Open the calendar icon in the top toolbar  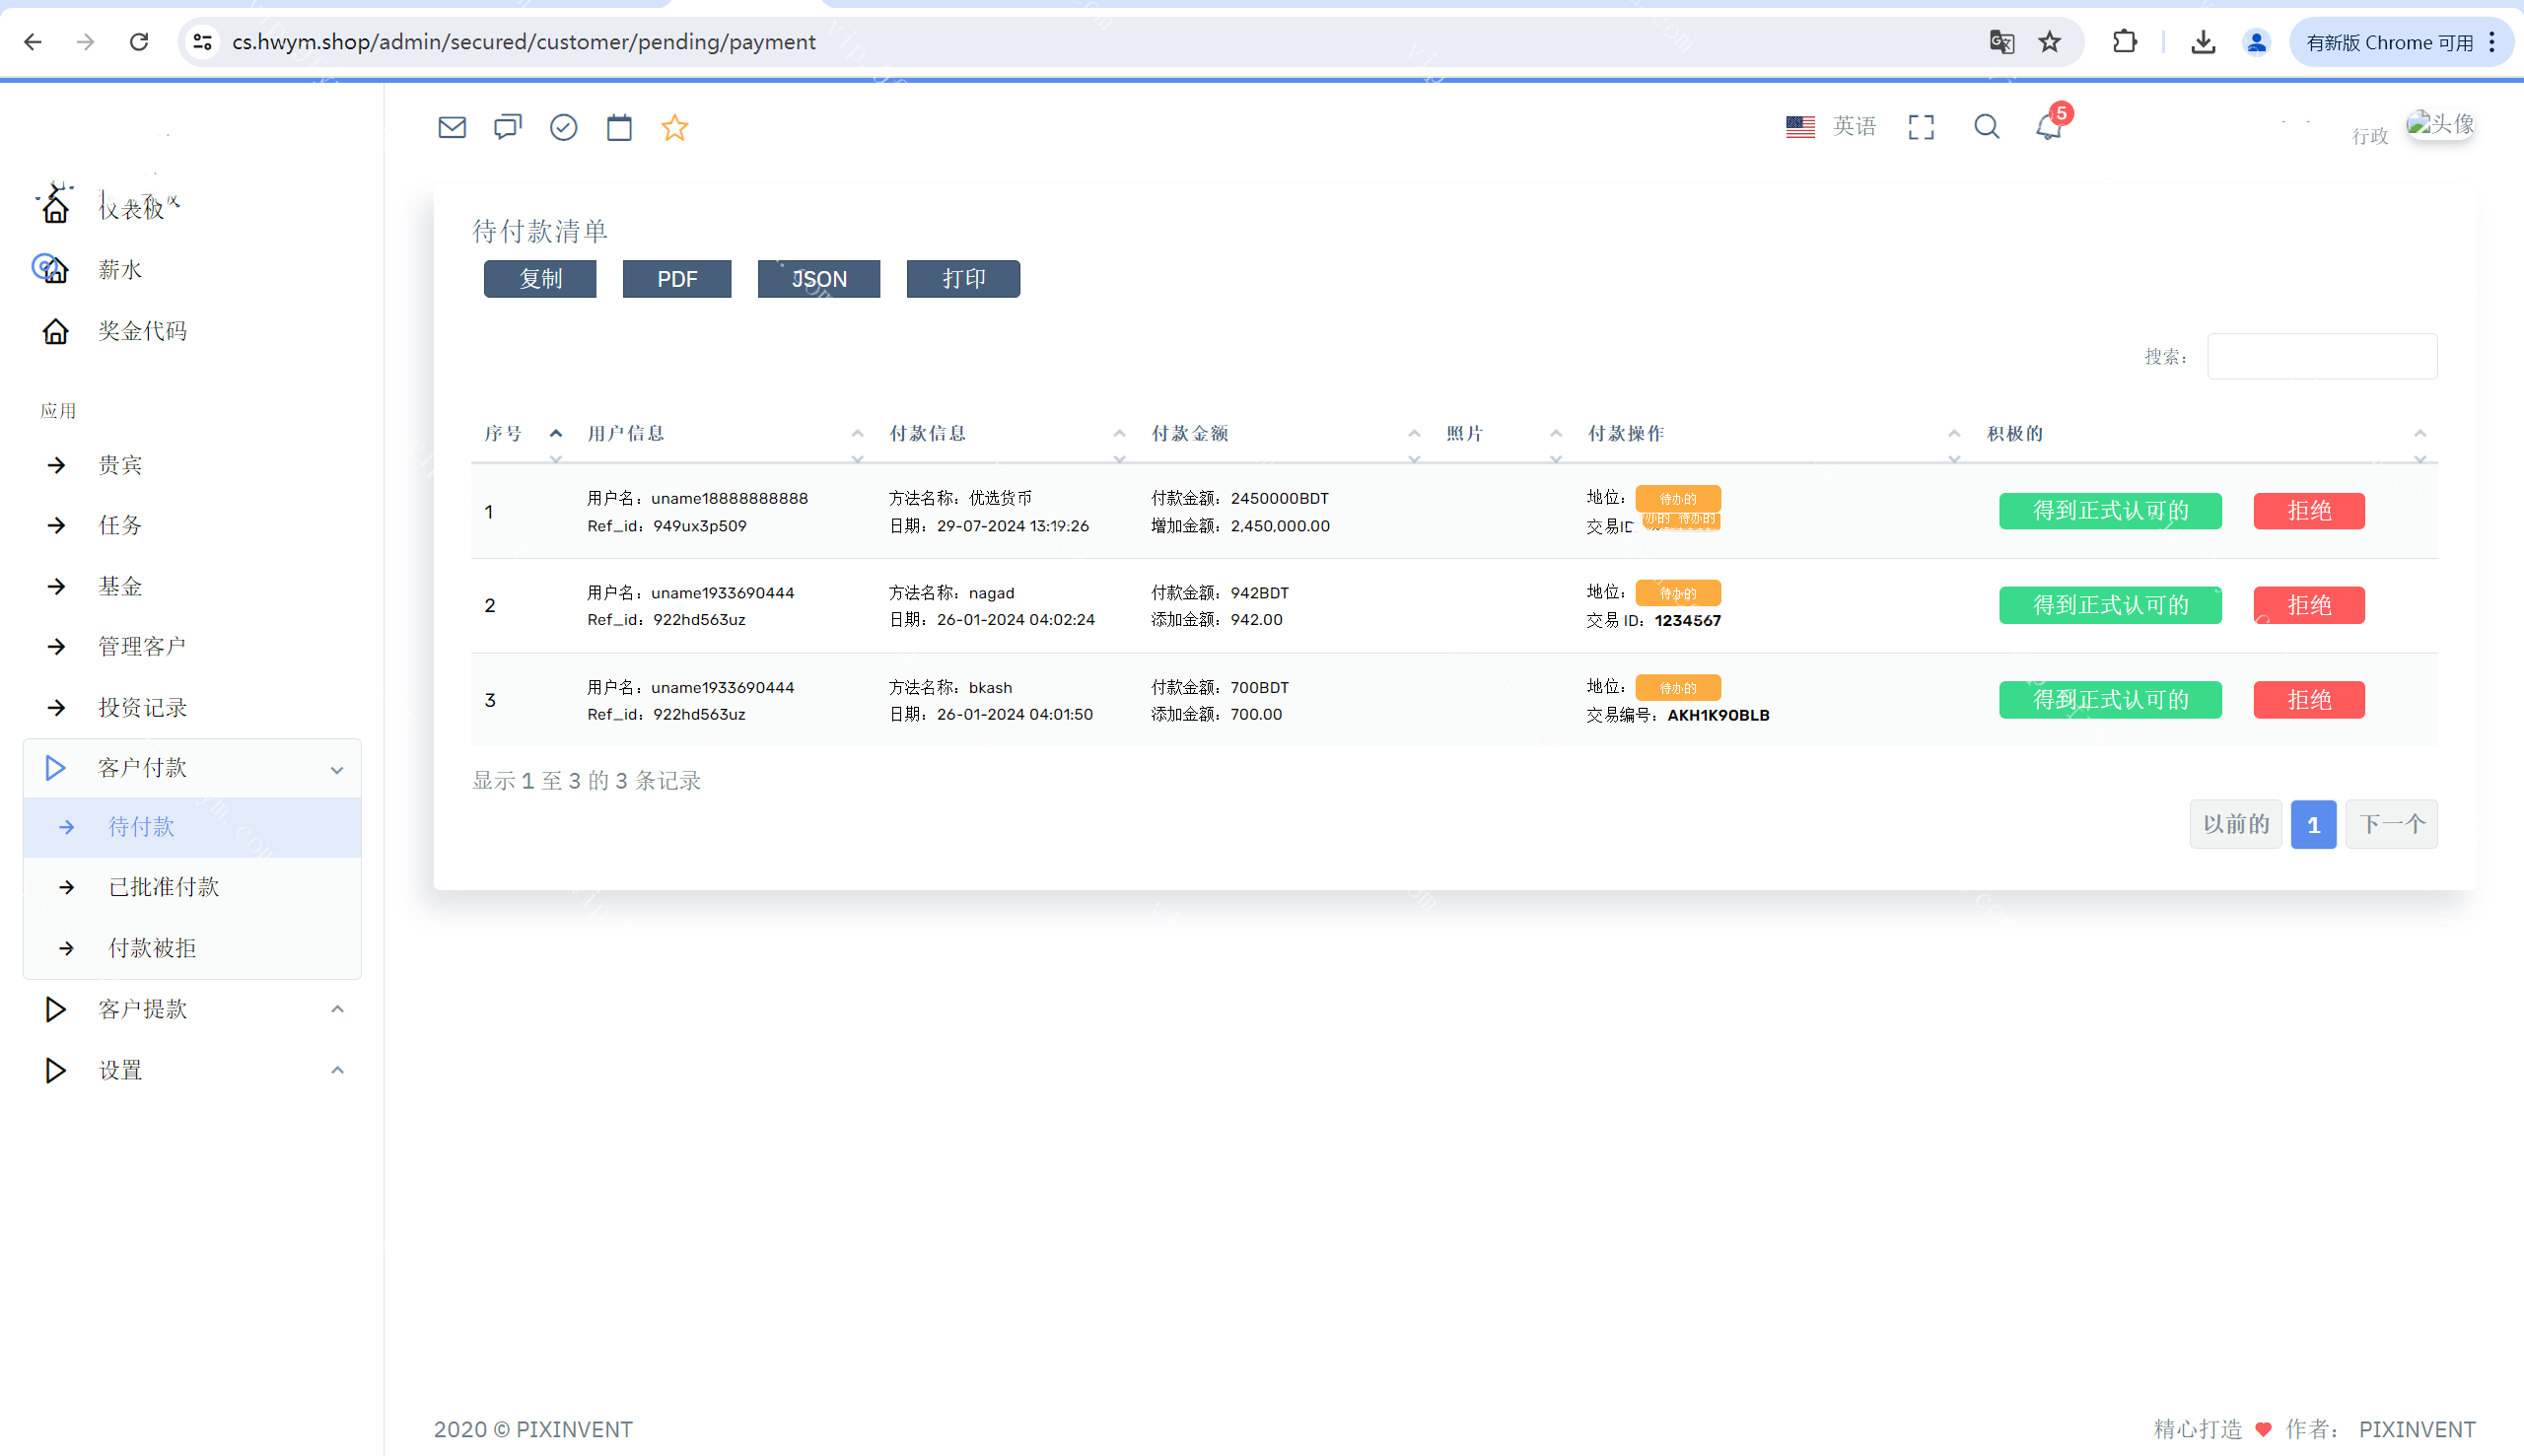[619, 127]
